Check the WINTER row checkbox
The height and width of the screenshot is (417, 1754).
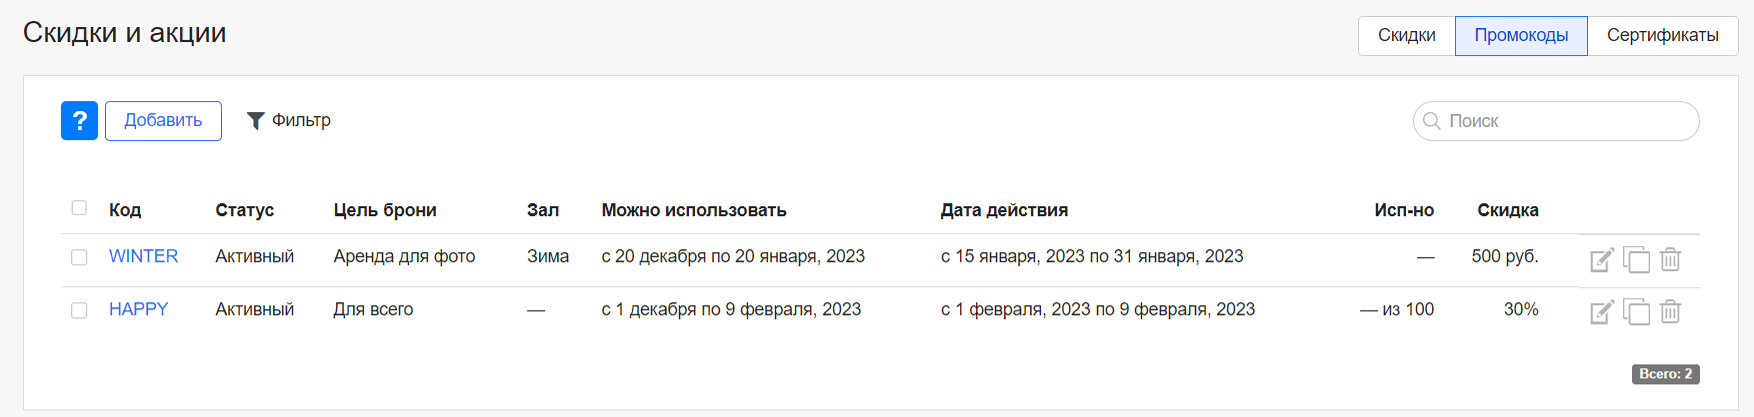point(79,257)
